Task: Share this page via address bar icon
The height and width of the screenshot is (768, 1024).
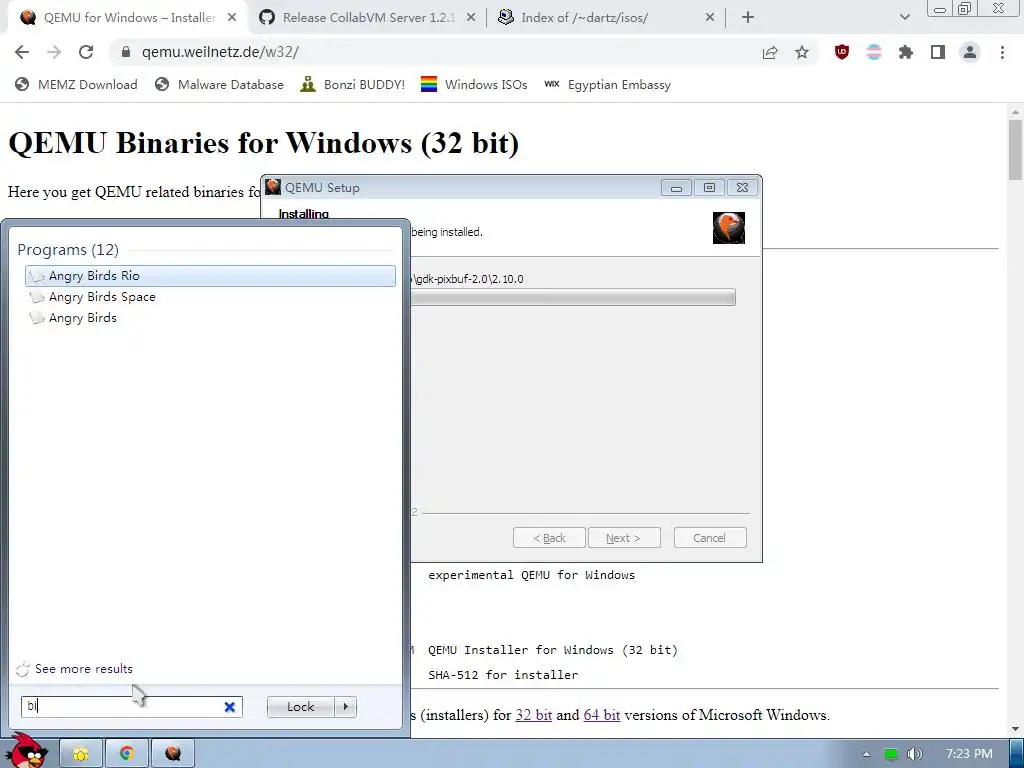Action: point(770,52)
